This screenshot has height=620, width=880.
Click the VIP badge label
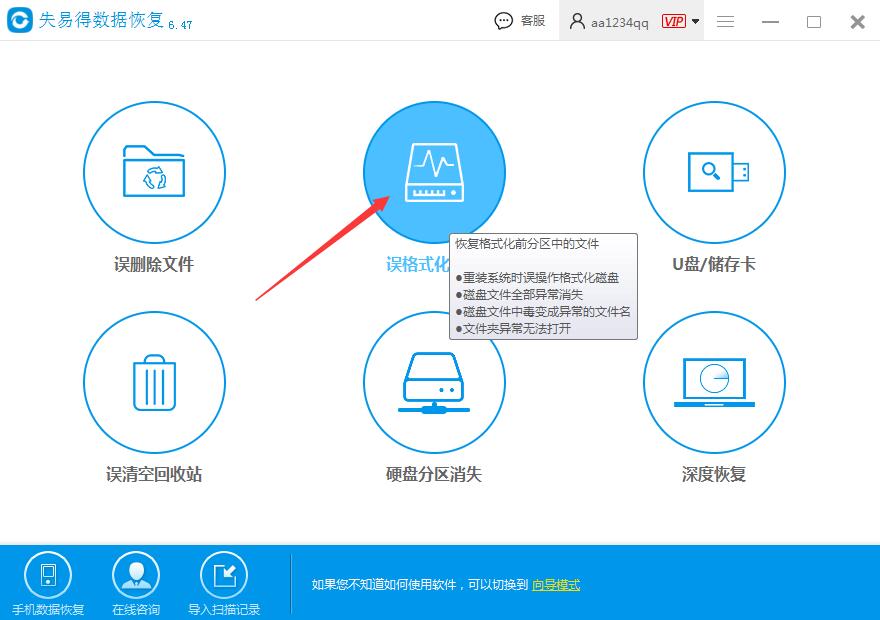pyautogui.click(x=670, y=20)
